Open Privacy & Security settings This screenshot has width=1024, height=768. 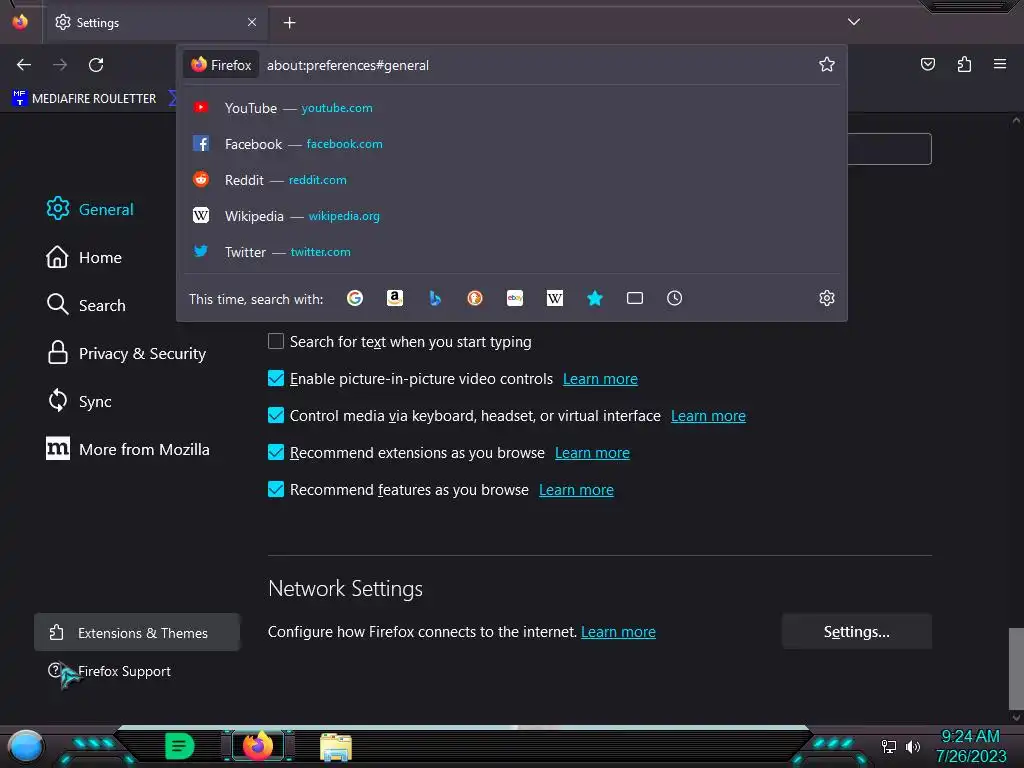pos(127,353)
